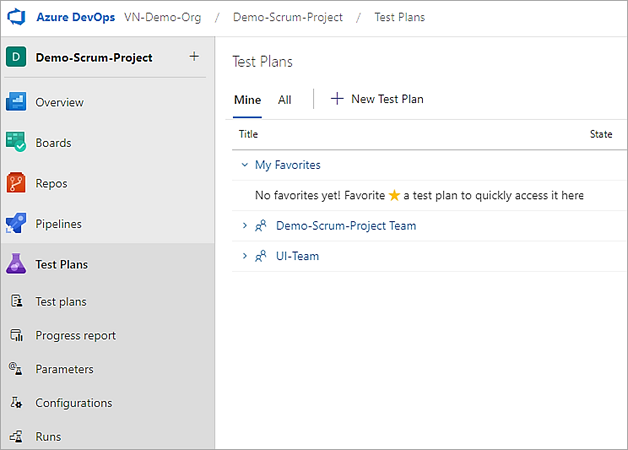Screen dimensions: 628x450
Task: Open the Repos hub icon
Action: (x=17, y=184)
